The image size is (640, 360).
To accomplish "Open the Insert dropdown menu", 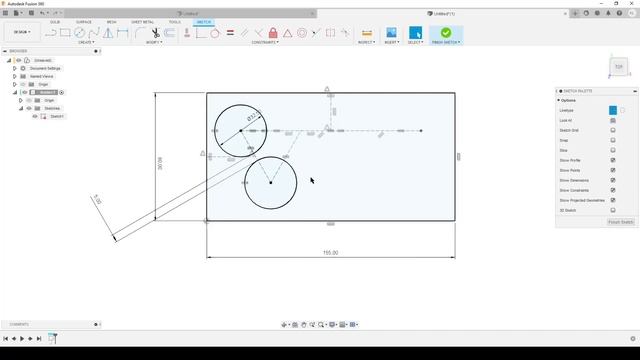I will tap(392, 42).
